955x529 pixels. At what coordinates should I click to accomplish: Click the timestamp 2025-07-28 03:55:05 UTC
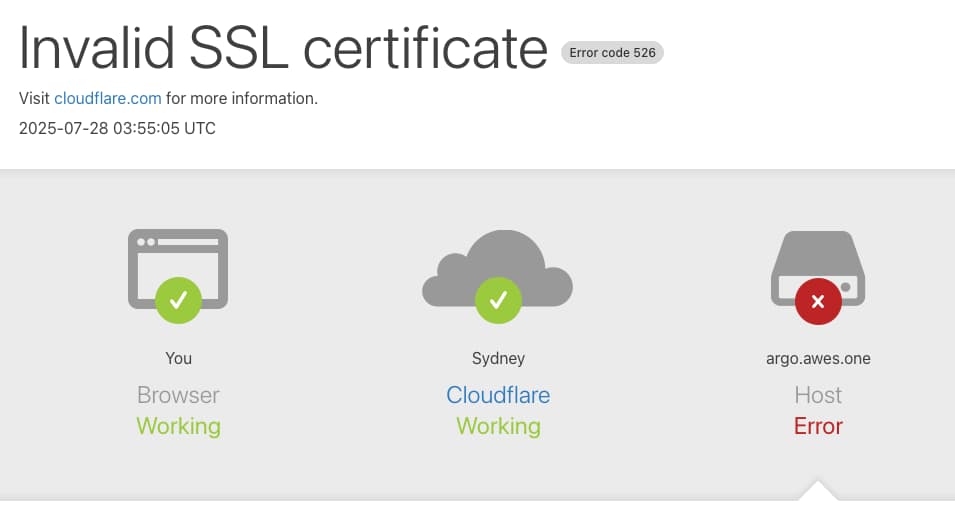(117, 128)
